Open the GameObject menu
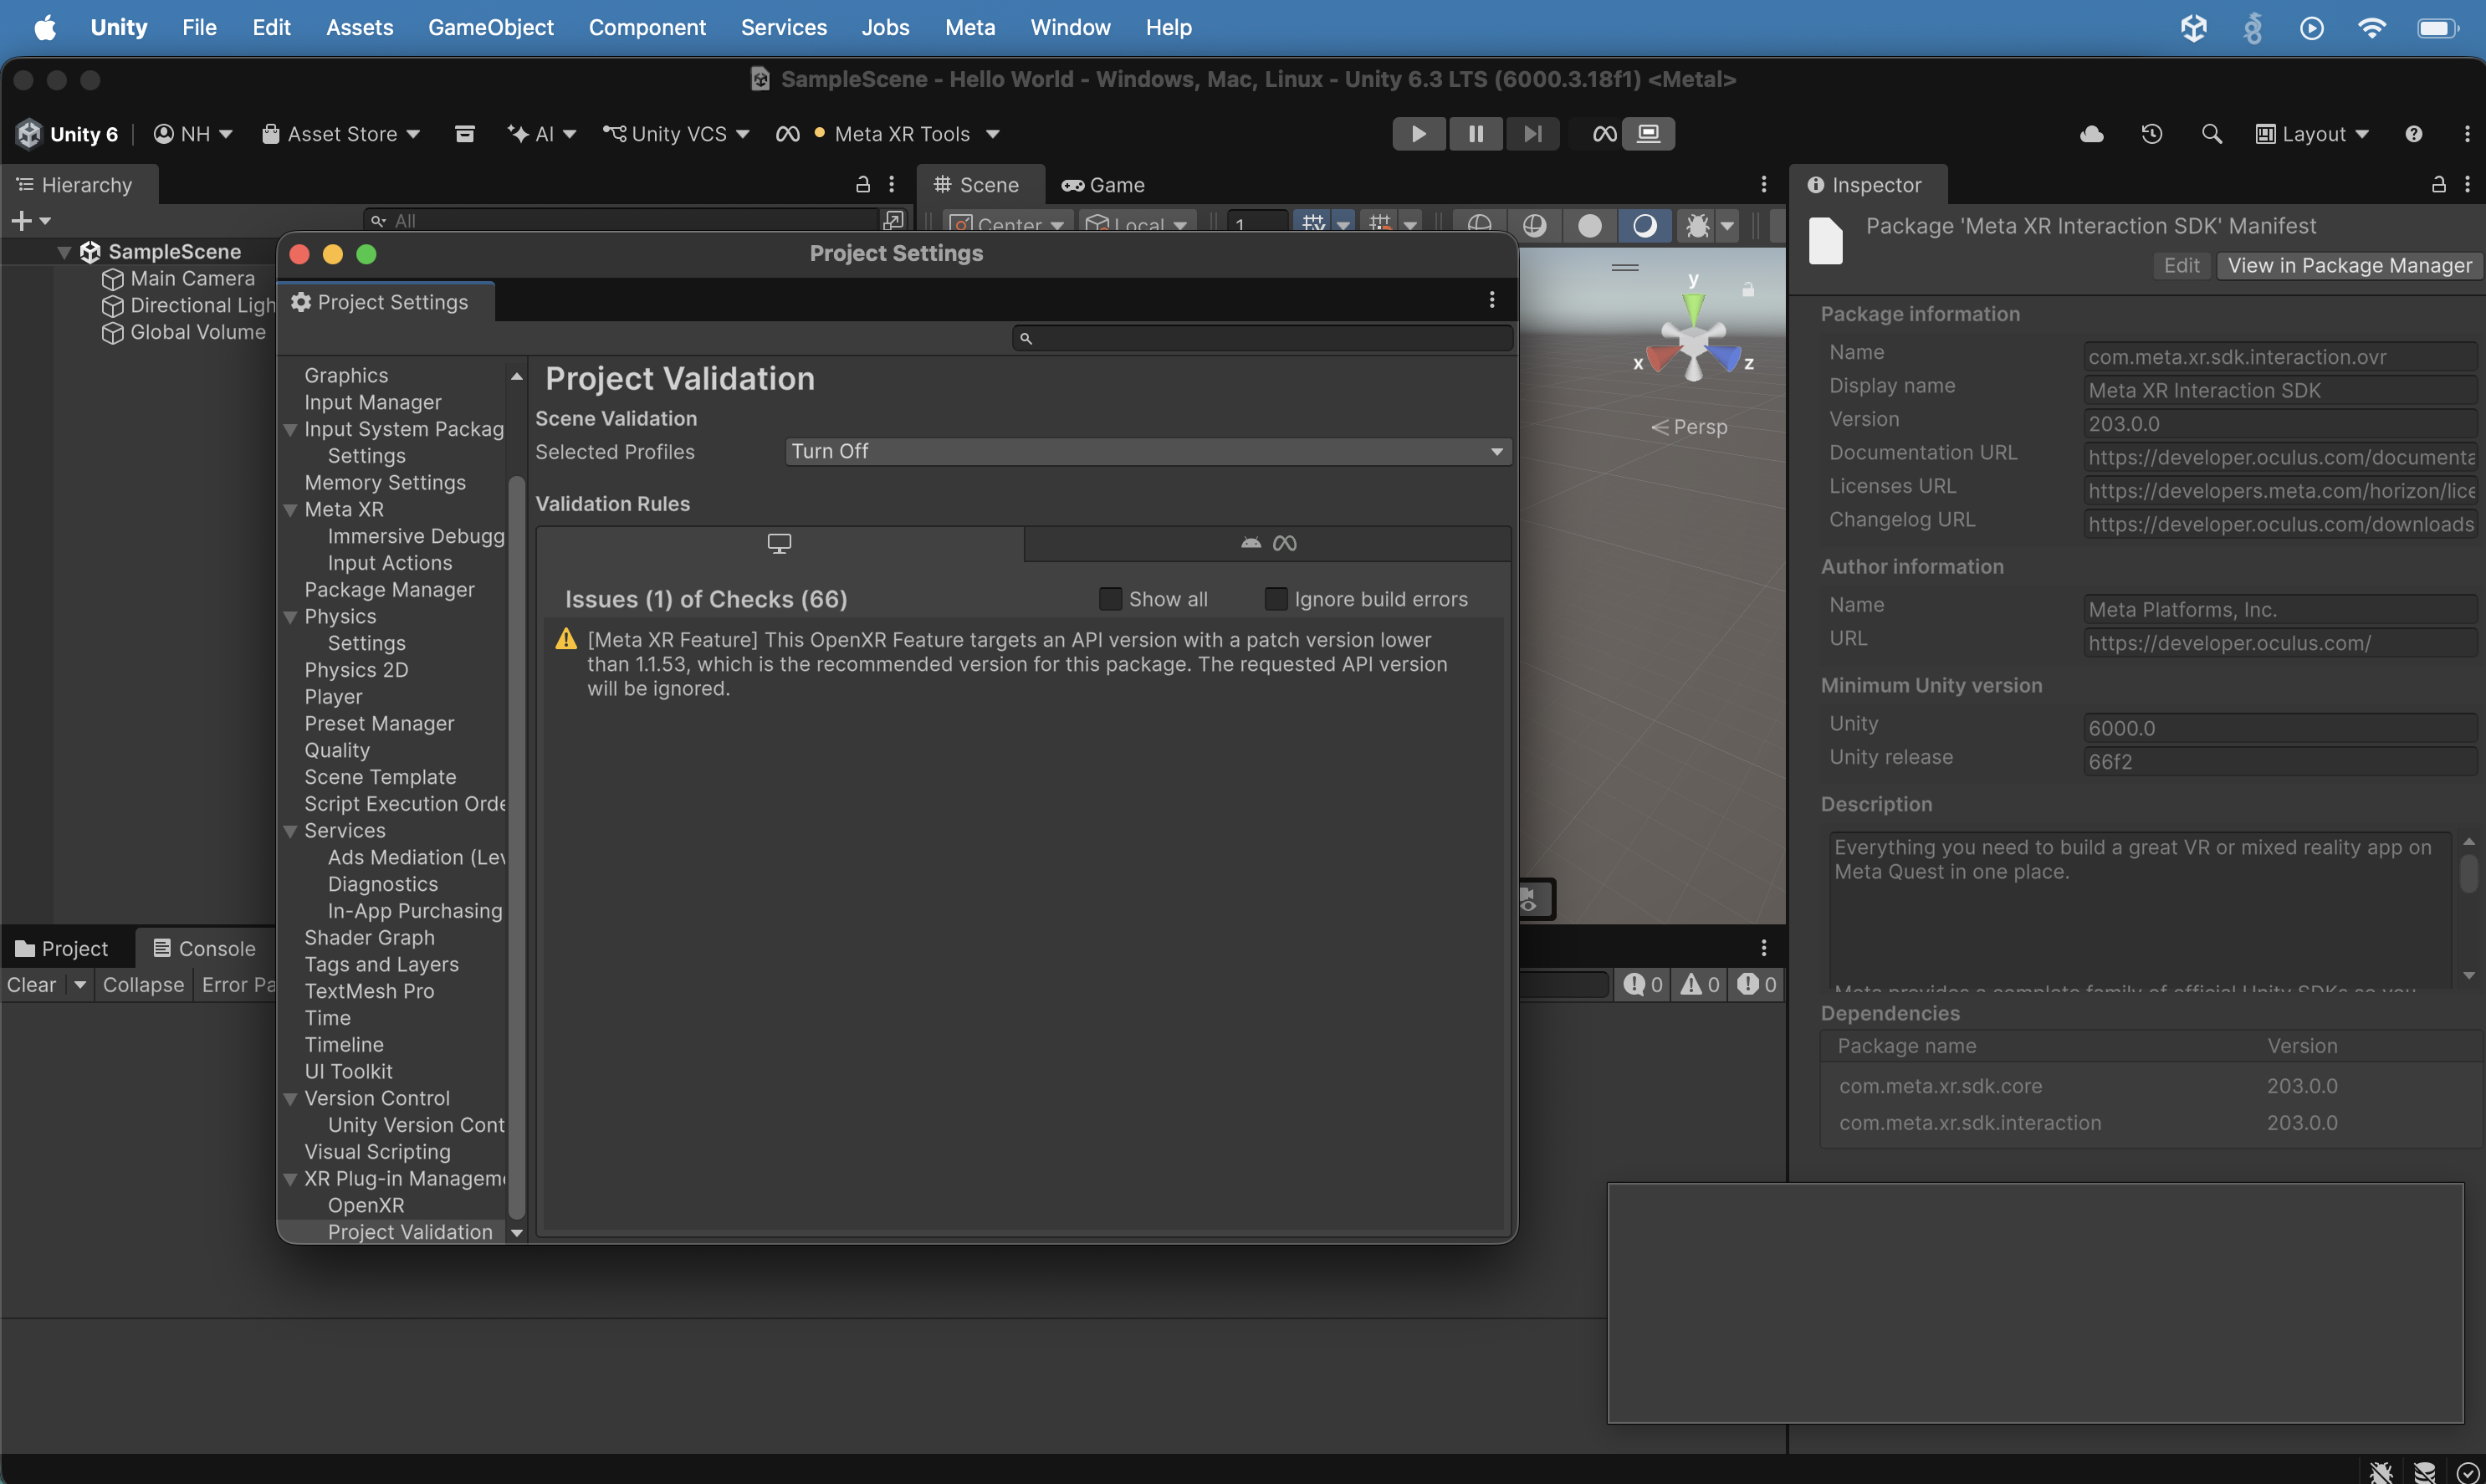2486x1484 pixels. [x=490, y=27]
